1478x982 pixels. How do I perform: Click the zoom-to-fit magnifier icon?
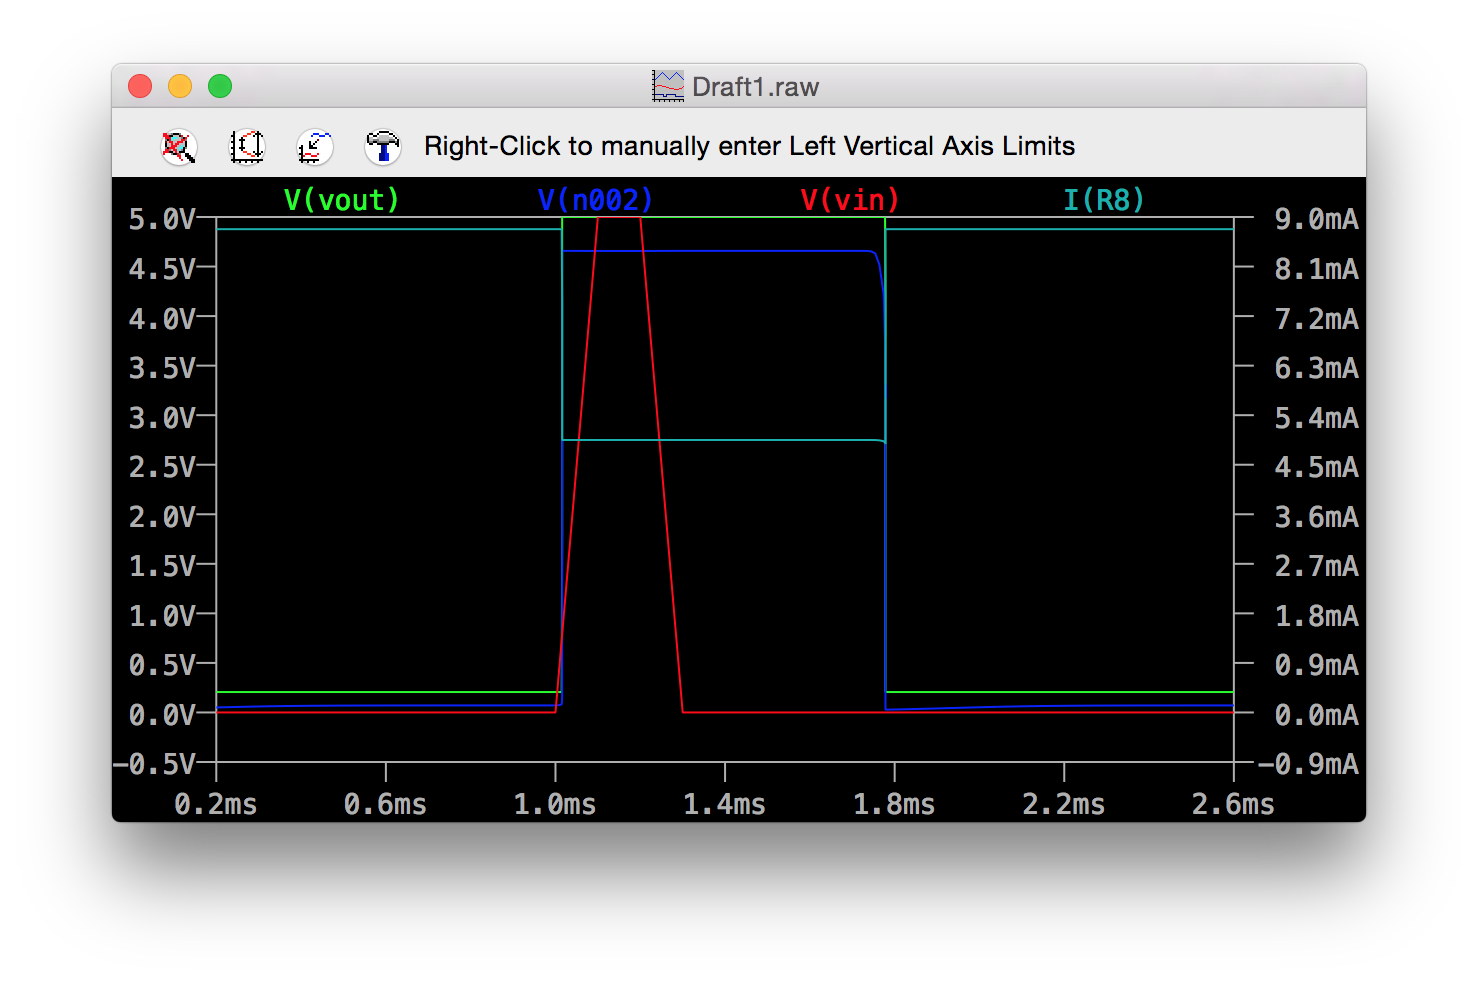coord(179,147)
